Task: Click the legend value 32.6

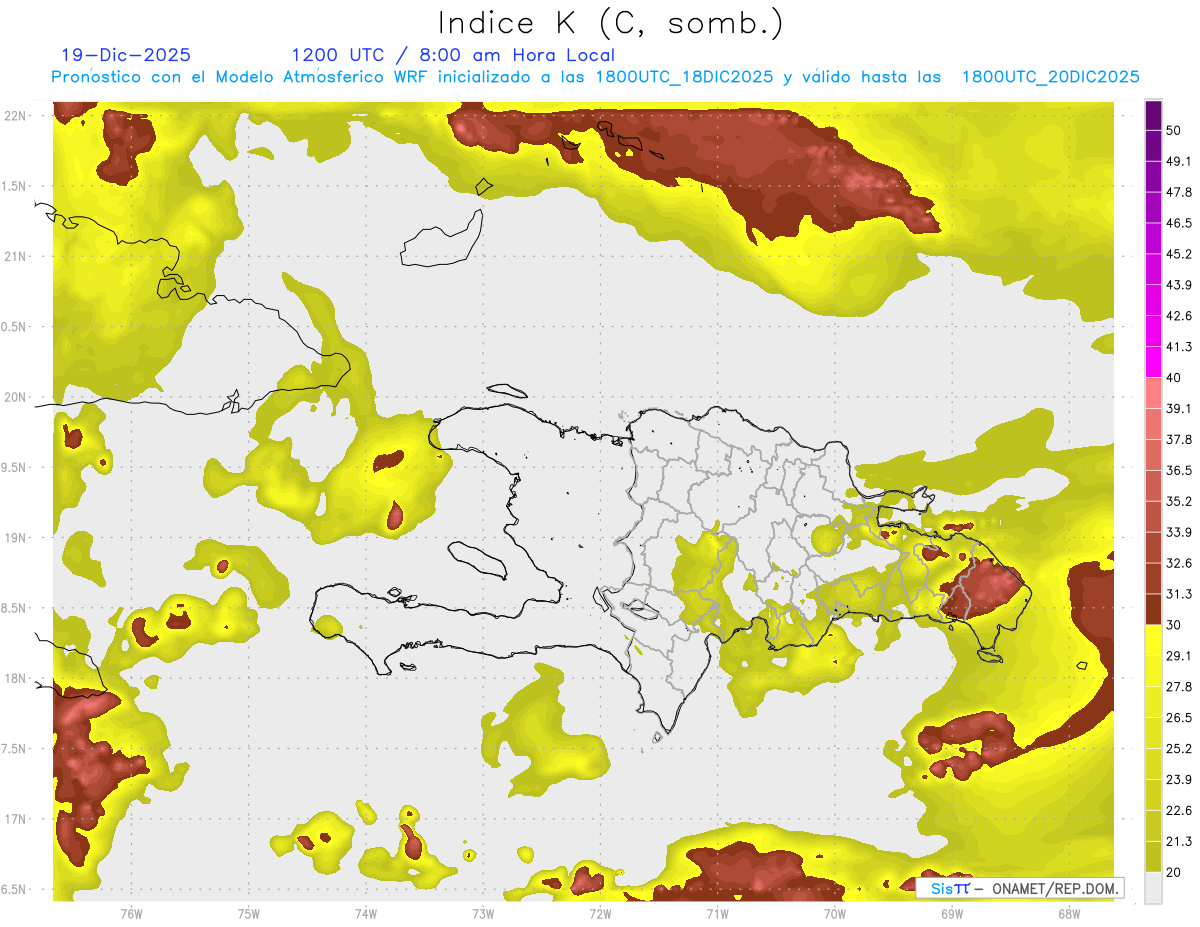Action: pos(1179,564)
